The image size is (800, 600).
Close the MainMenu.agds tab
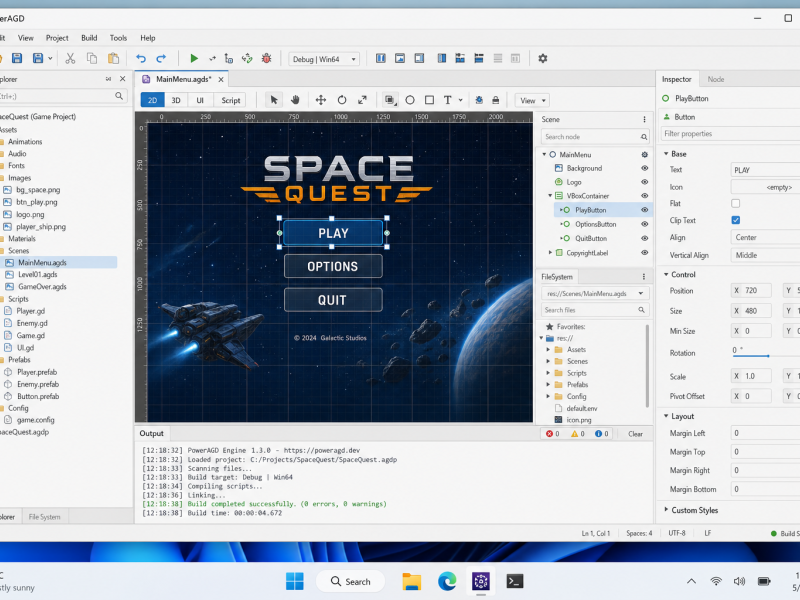221,80
